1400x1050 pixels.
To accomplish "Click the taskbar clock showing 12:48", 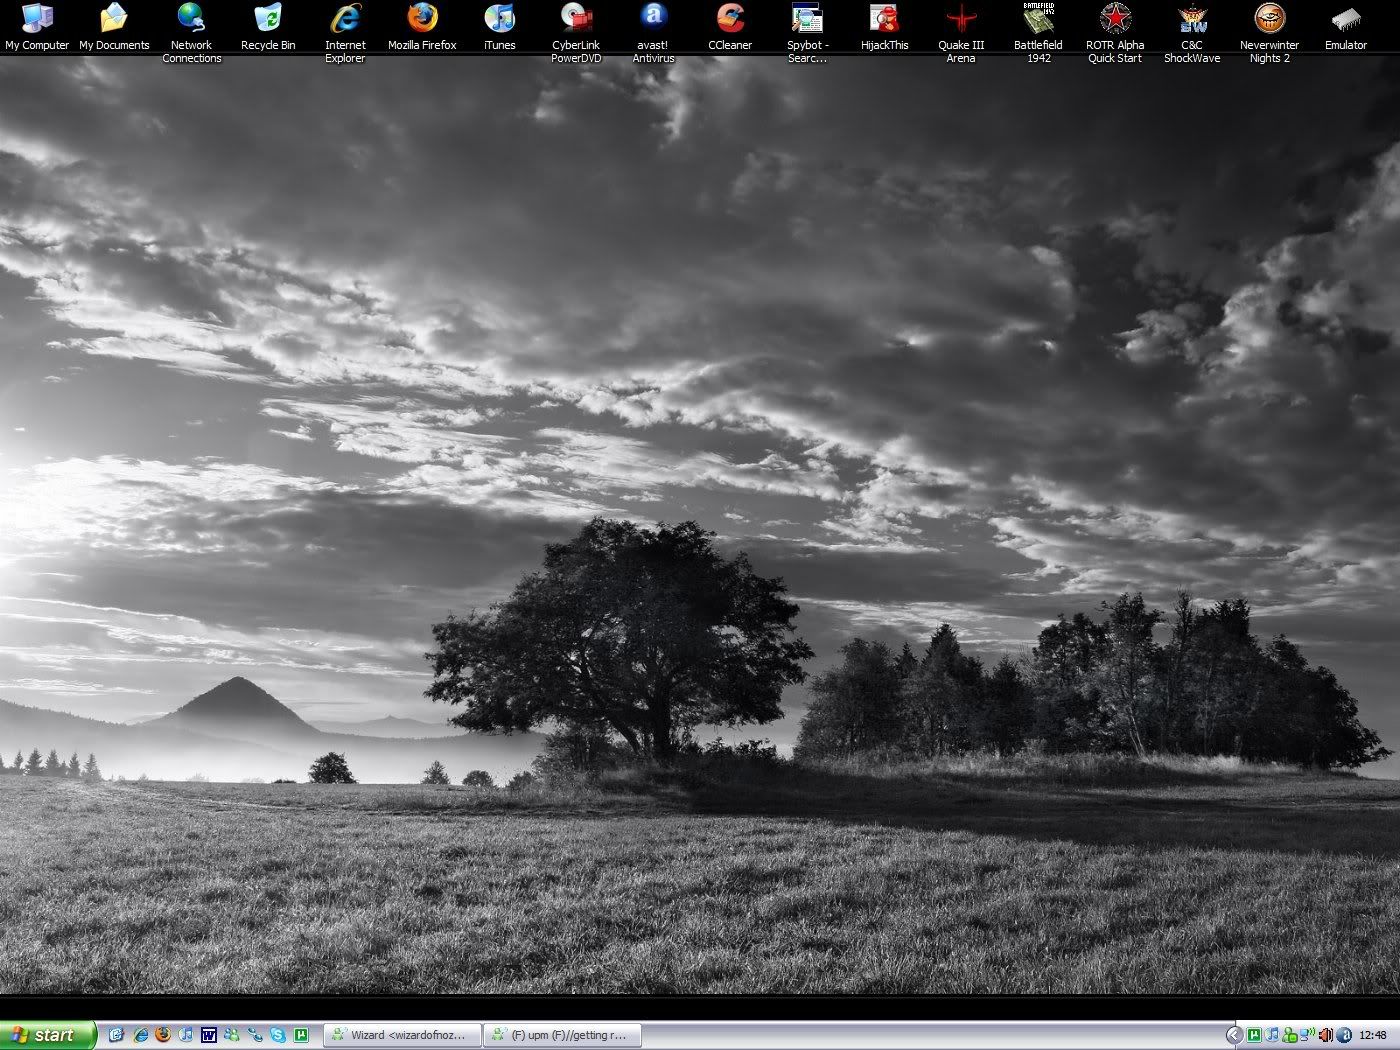I will click(1373, 1035).
